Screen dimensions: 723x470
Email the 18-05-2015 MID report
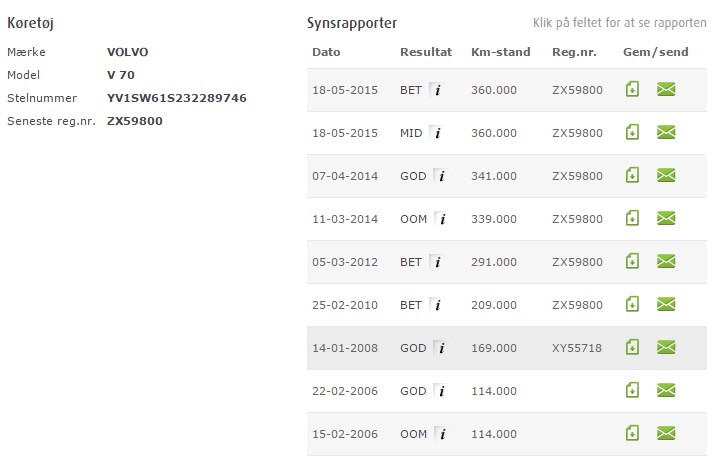[x=666, y=133]
